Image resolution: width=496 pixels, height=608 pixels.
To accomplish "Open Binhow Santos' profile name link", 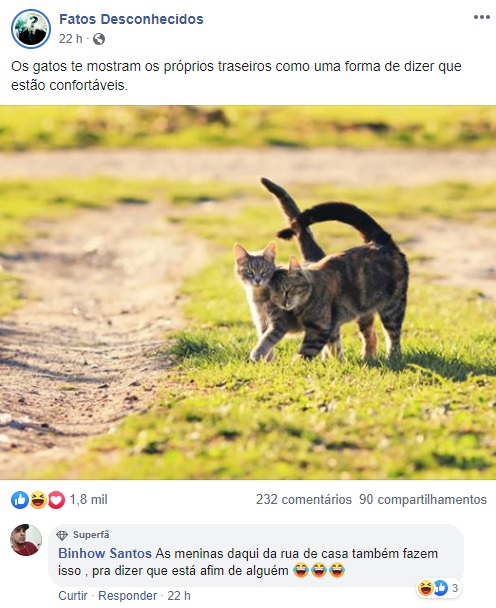I will tap(105, 553).
